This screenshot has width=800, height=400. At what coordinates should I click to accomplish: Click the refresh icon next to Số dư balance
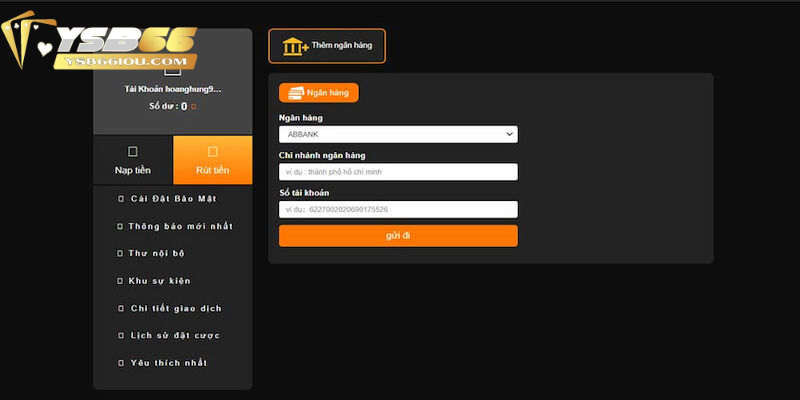click(x=193, y=107)
